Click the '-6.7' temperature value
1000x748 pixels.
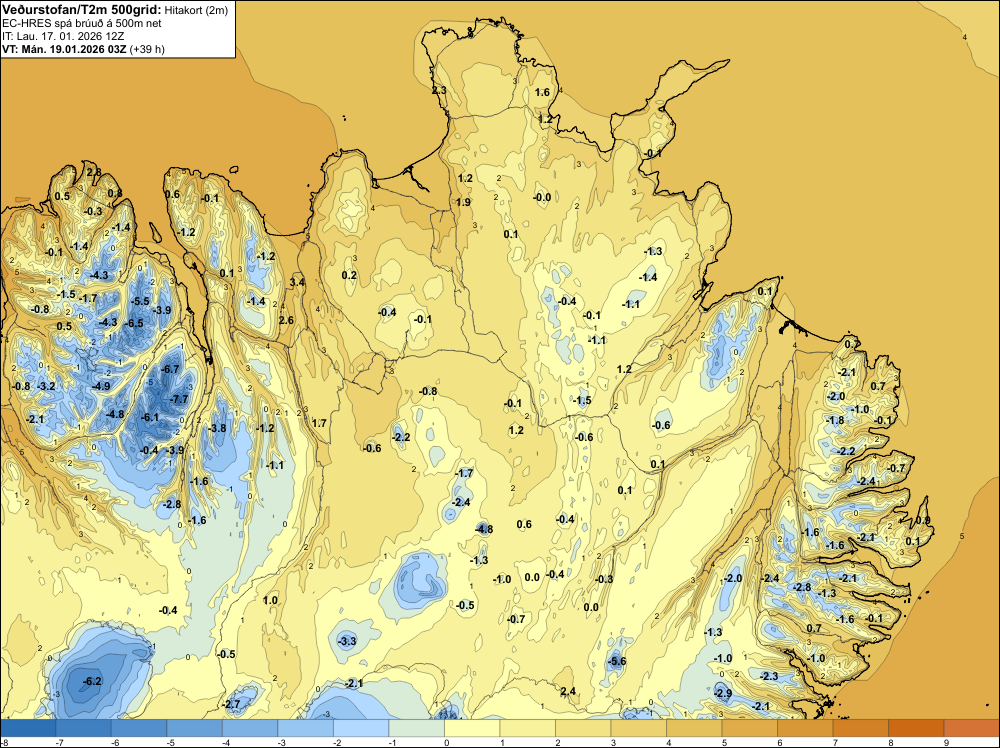click(x=170, y=369)
